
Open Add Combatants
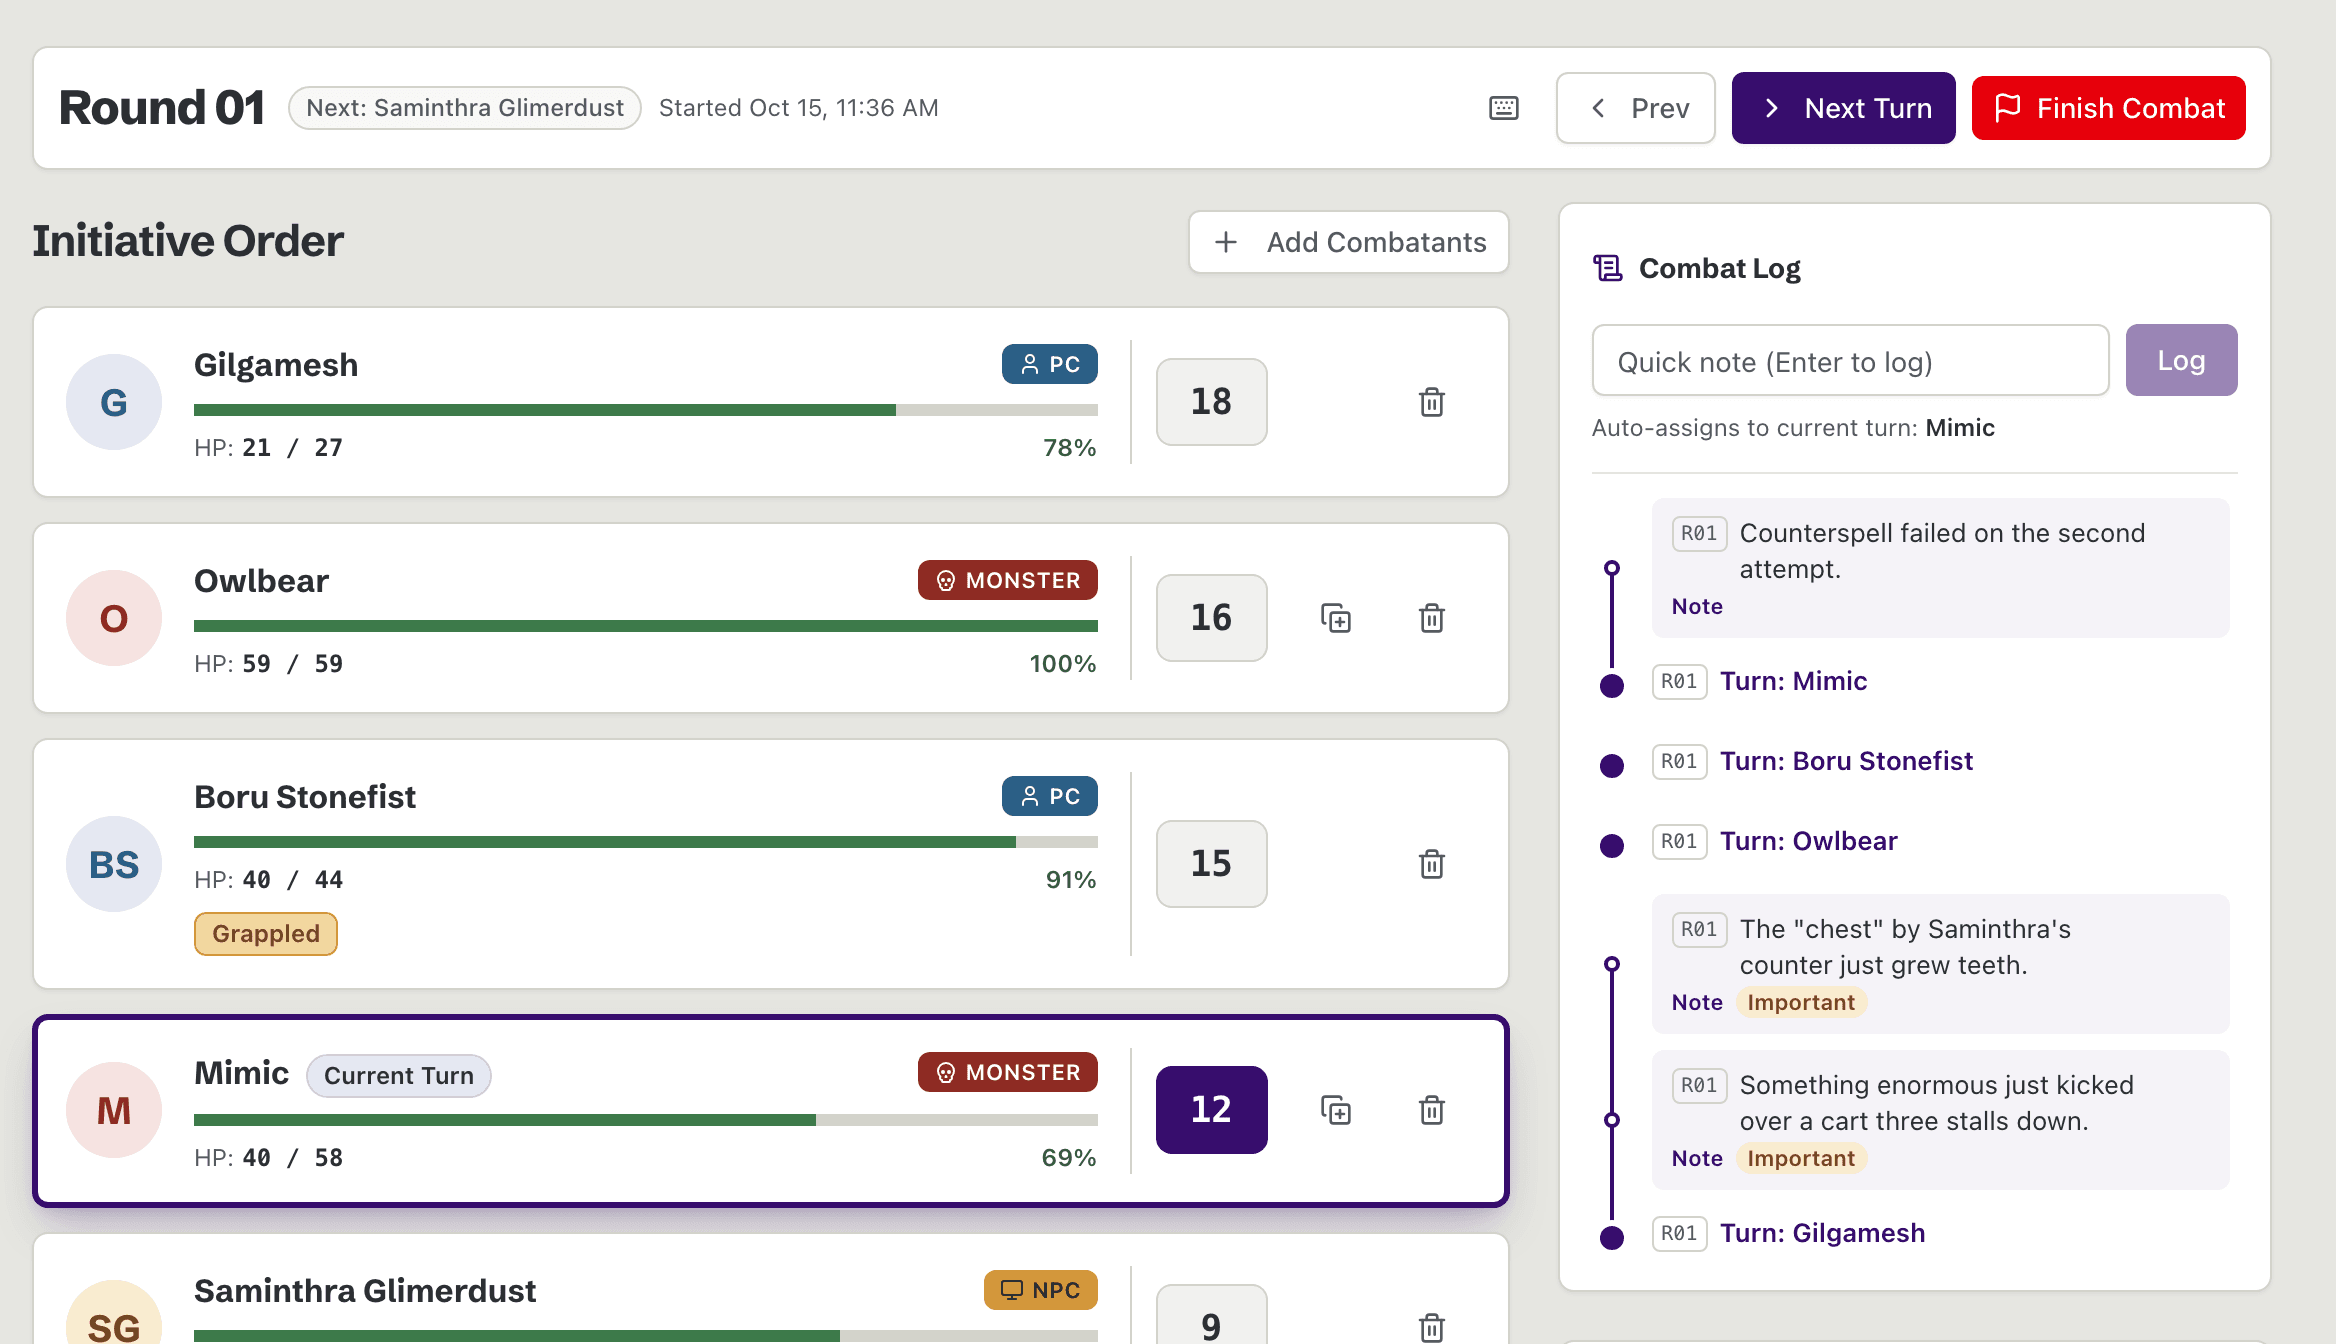tap(1348, 242)
